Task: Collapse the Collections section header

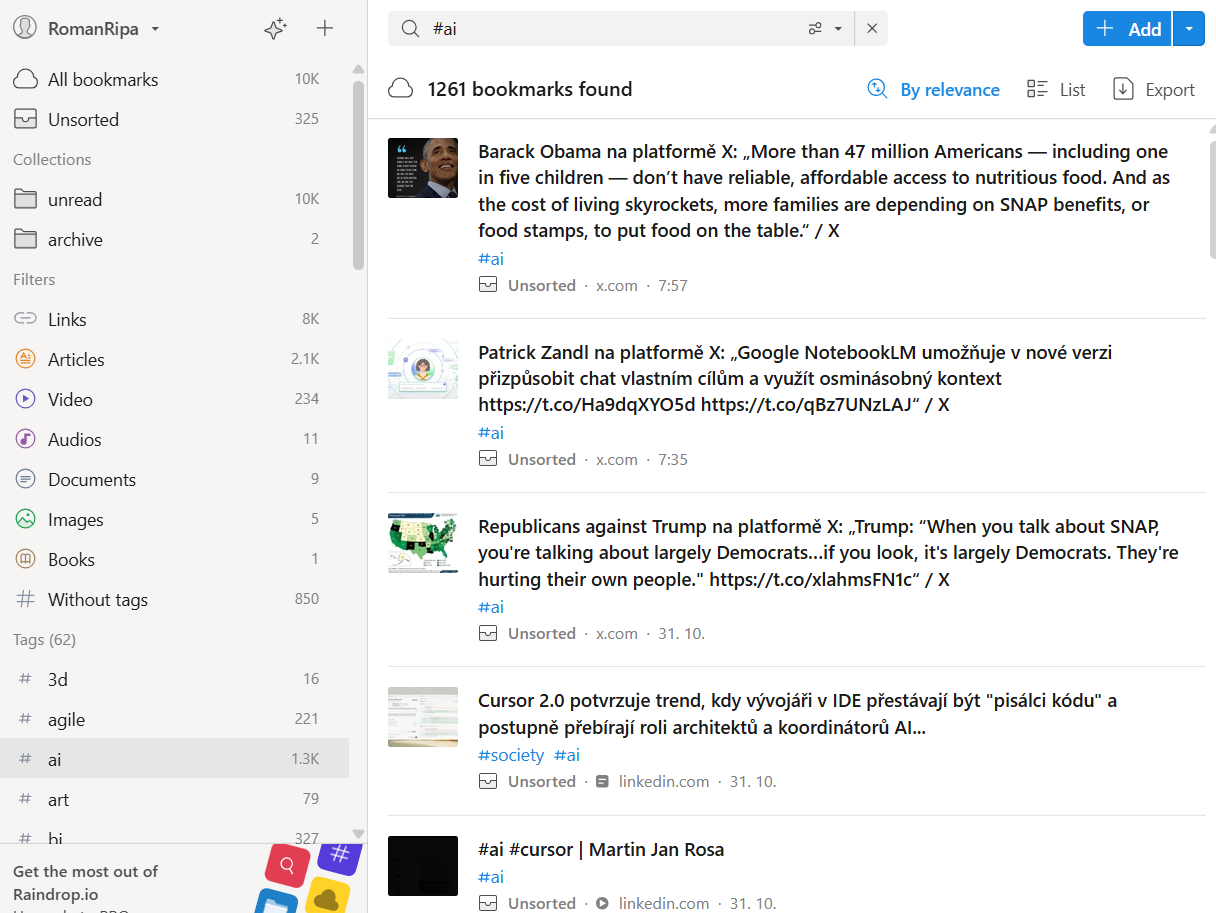Action: pyautogui.click(x=52, y=159)
